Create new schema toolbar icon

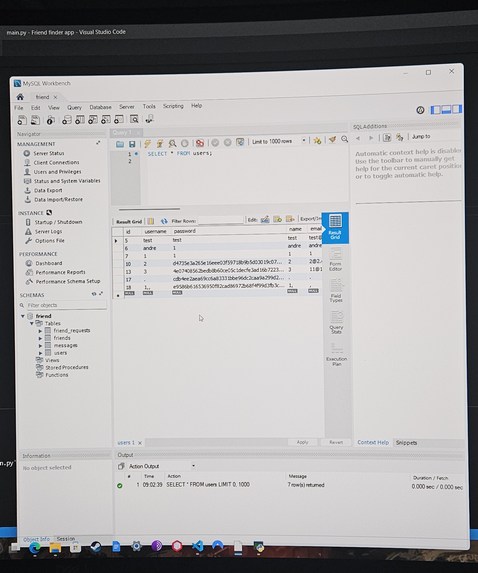[x=67, y=119]
